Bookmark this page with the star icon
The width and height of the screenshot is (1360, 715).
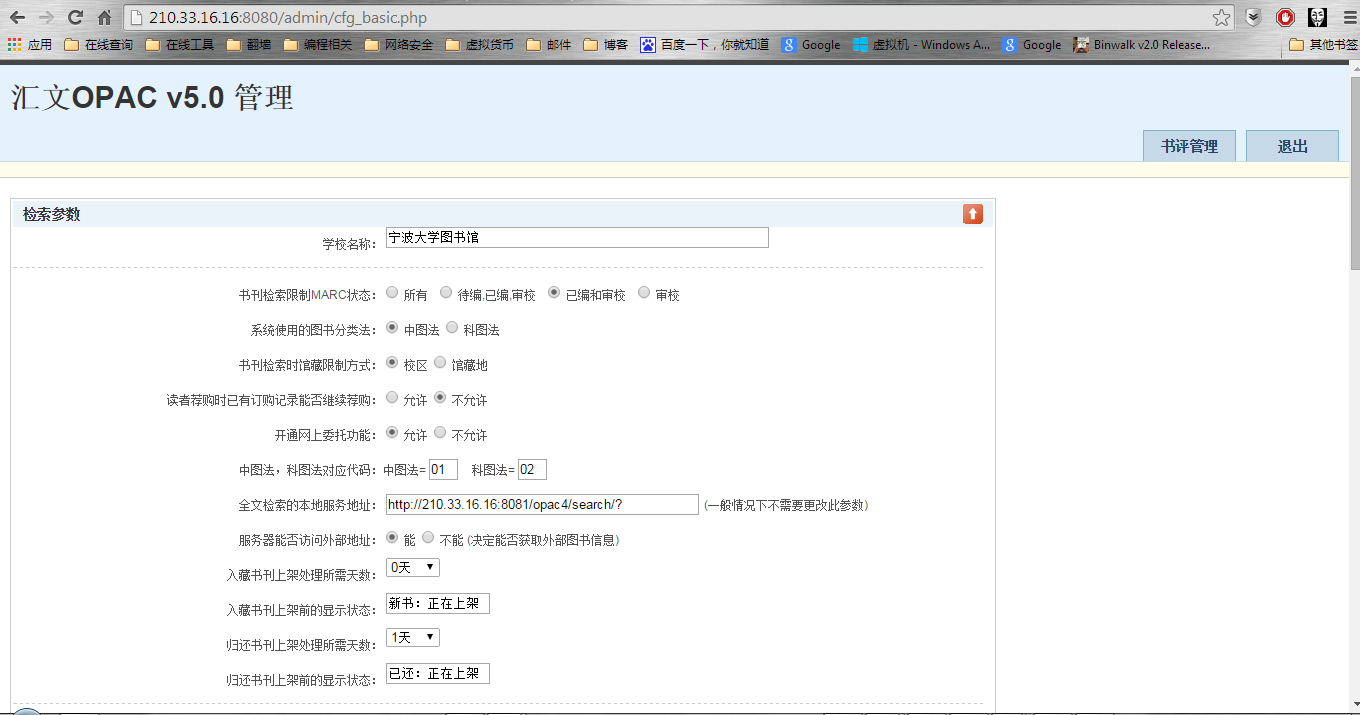pyautogui.click(x=1221, y=17)
